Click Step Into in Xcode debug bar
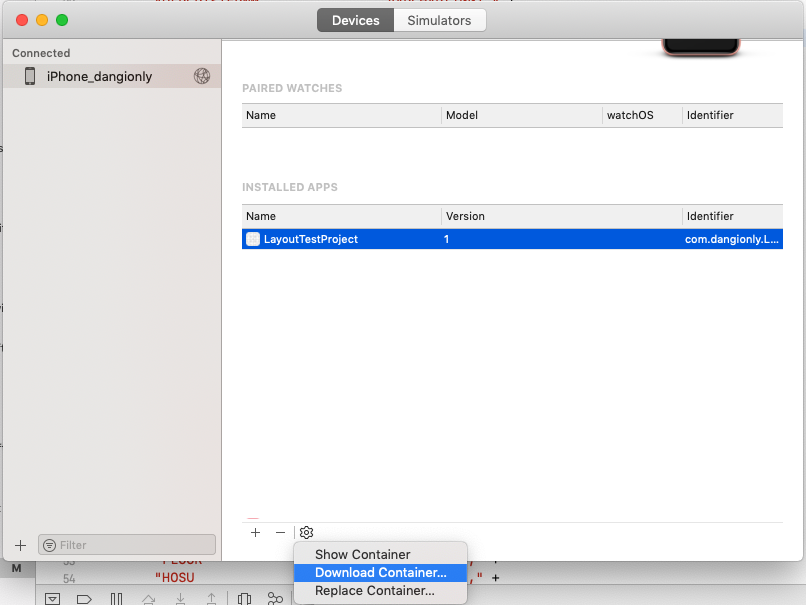Viewport: 806px width, 605px height. coord(180,599)
